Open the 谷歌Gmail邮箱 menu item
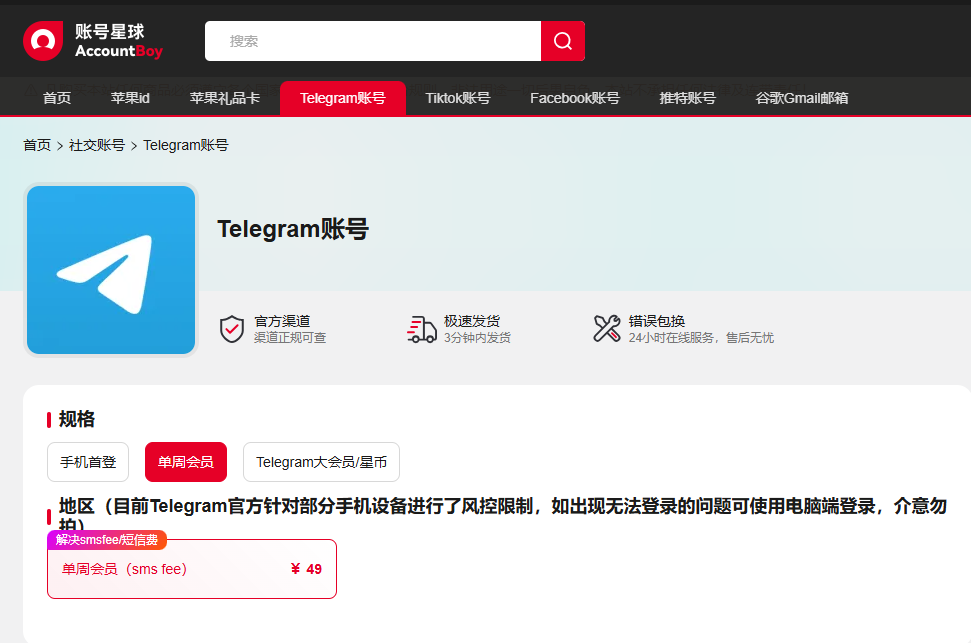Viewport: 971px width, 643px height. [x=801, y=98]
